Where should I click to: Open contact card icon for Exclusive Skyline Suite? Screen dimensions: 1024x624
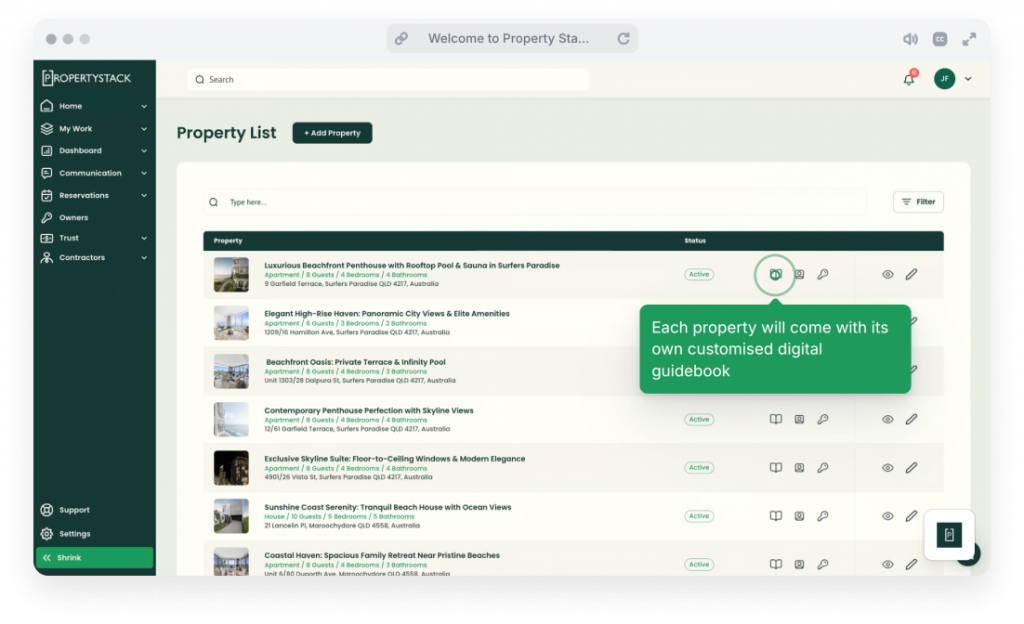tap(799, 468)
